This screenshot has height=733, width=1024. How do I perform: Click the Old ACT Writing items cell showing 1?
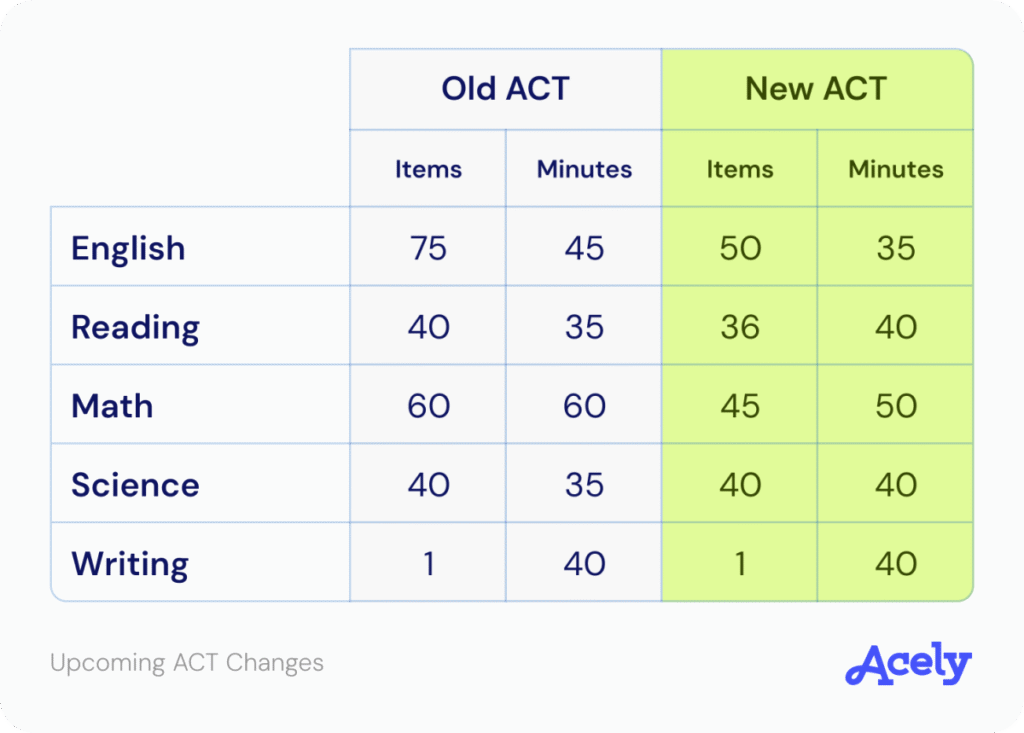click(x=428, y=564)
